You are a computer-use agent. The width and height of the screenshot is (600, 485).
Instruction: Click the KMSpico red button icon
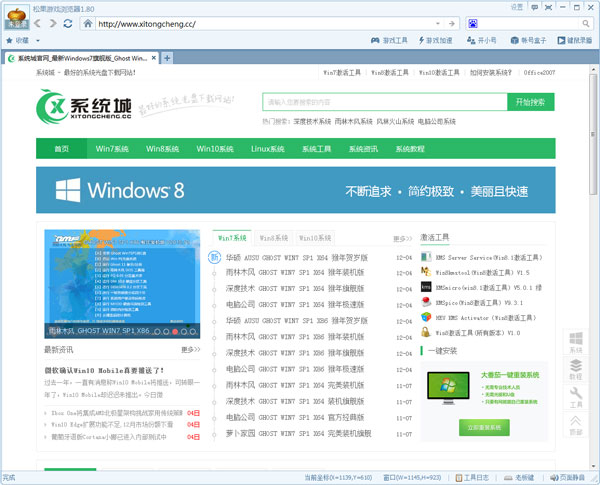point(426,302)
